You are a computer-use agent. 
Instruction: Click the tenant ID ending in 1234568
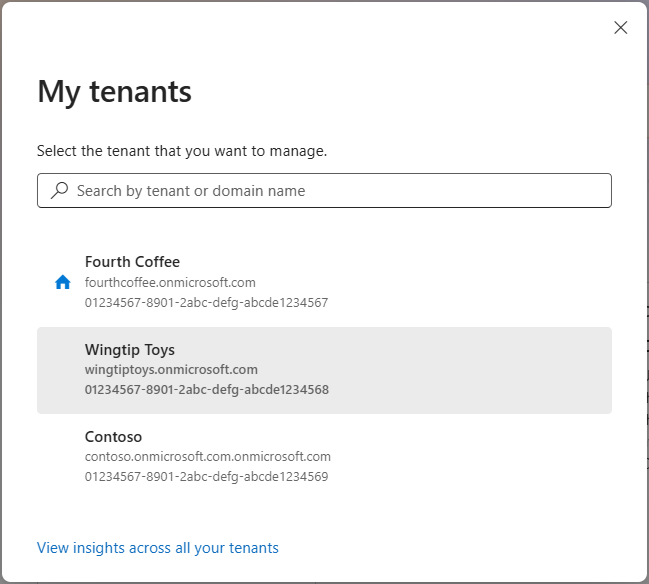click(207, 389)
